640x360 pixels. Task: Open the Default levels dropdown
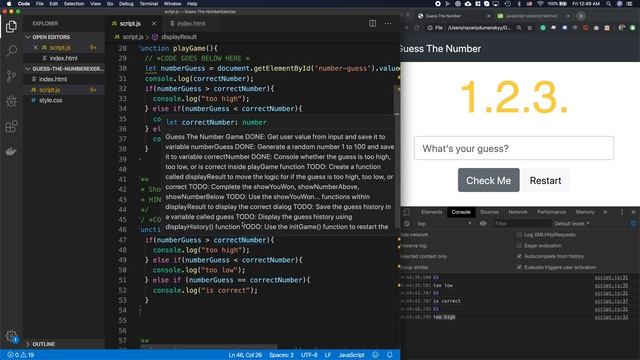tap(571, 224)
